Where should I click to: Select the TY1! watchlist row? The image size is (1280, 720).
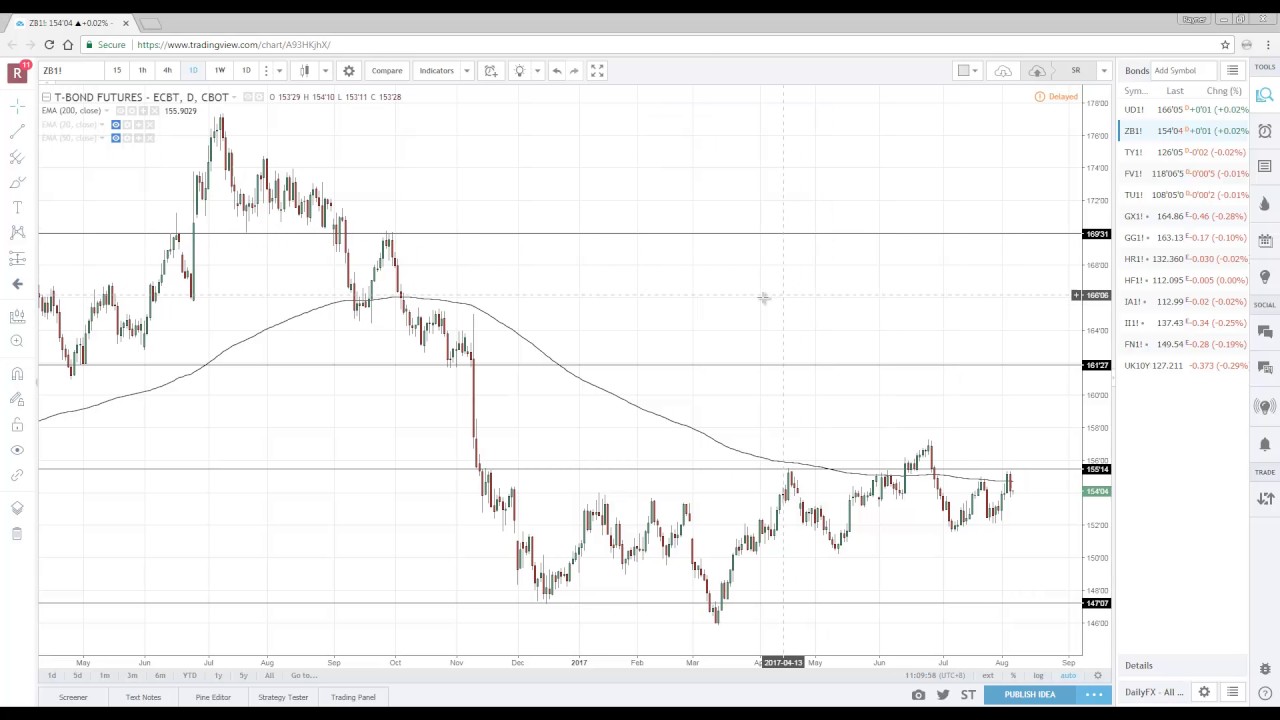pyautogui.click(x=1184, y=152)
